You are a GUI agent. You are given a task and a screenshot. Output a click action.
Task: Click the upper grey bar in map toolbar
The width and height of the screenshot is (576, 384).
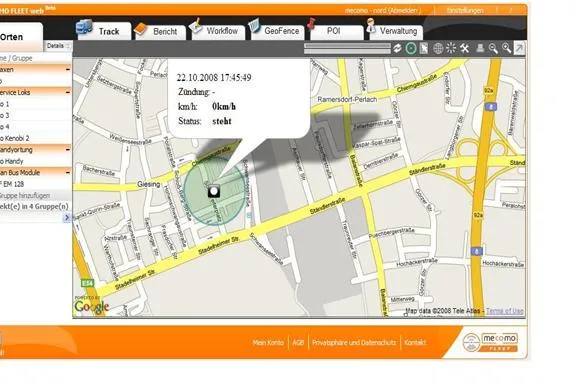[347, 46]
